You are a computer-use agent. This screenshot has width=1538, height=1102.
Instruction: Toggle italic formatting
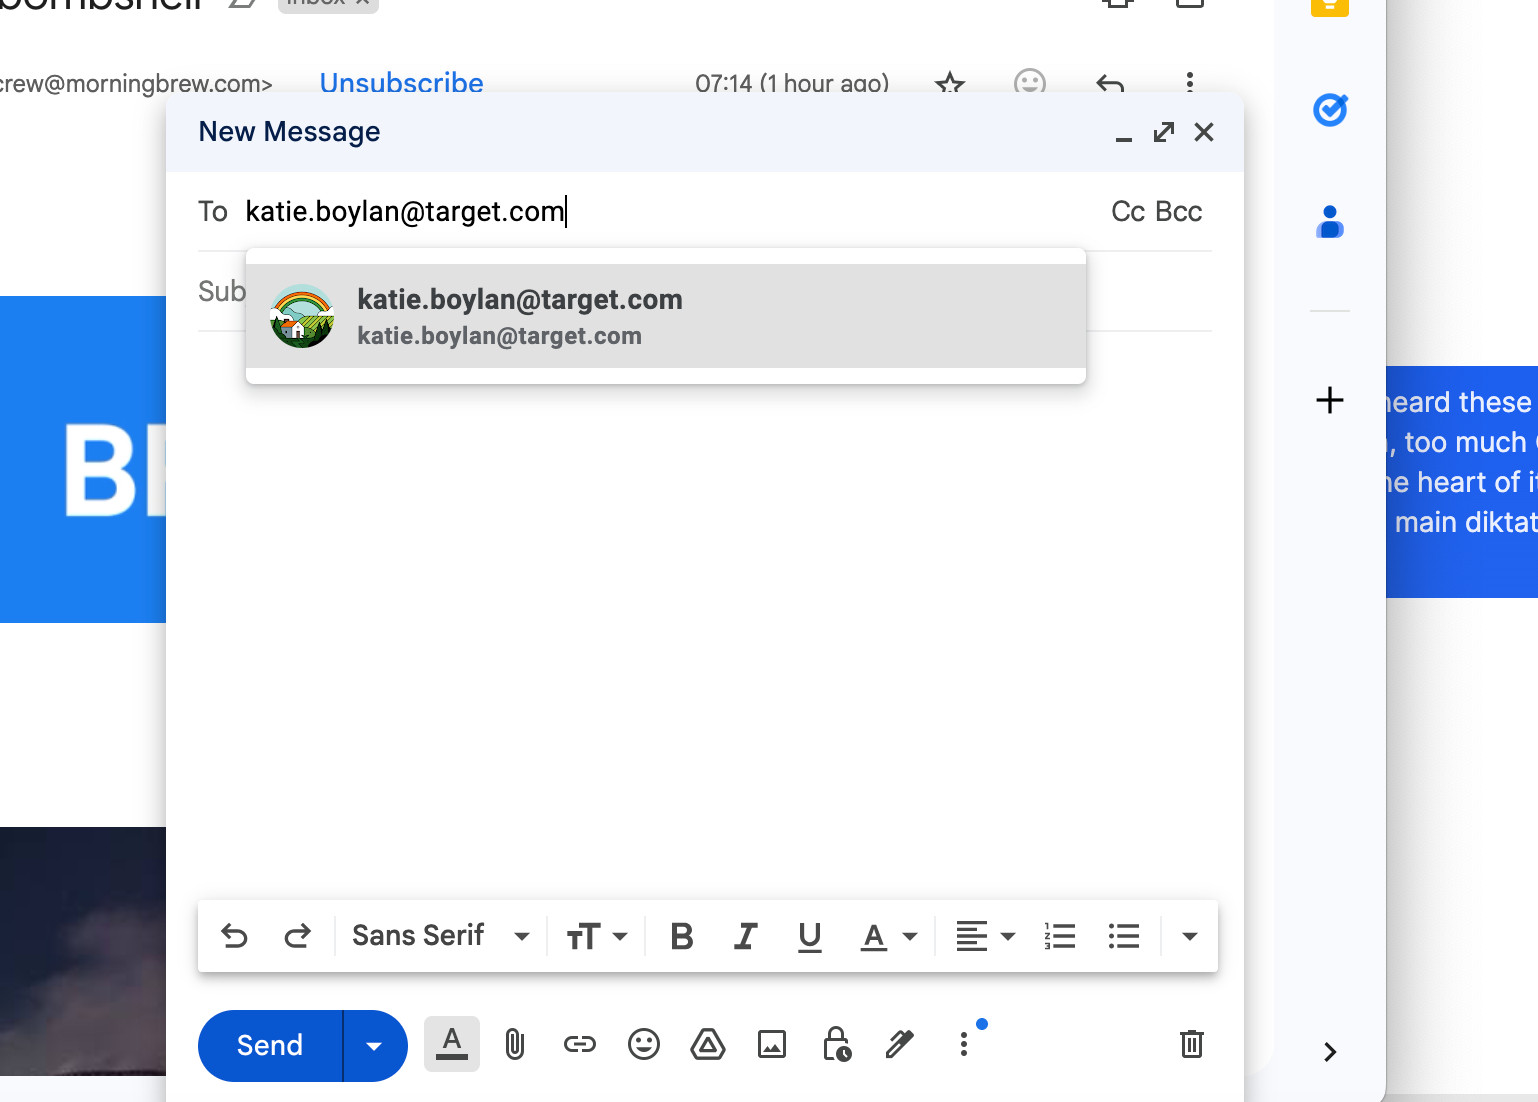tap(745, 936)
